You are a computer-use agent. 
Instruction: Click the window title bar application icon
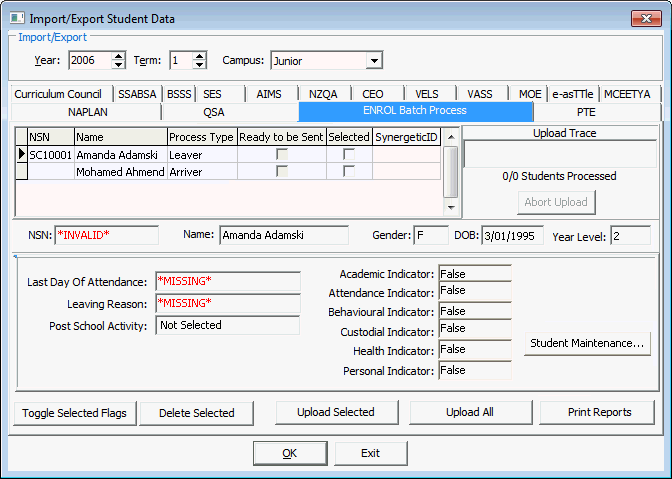pos(17,18)
